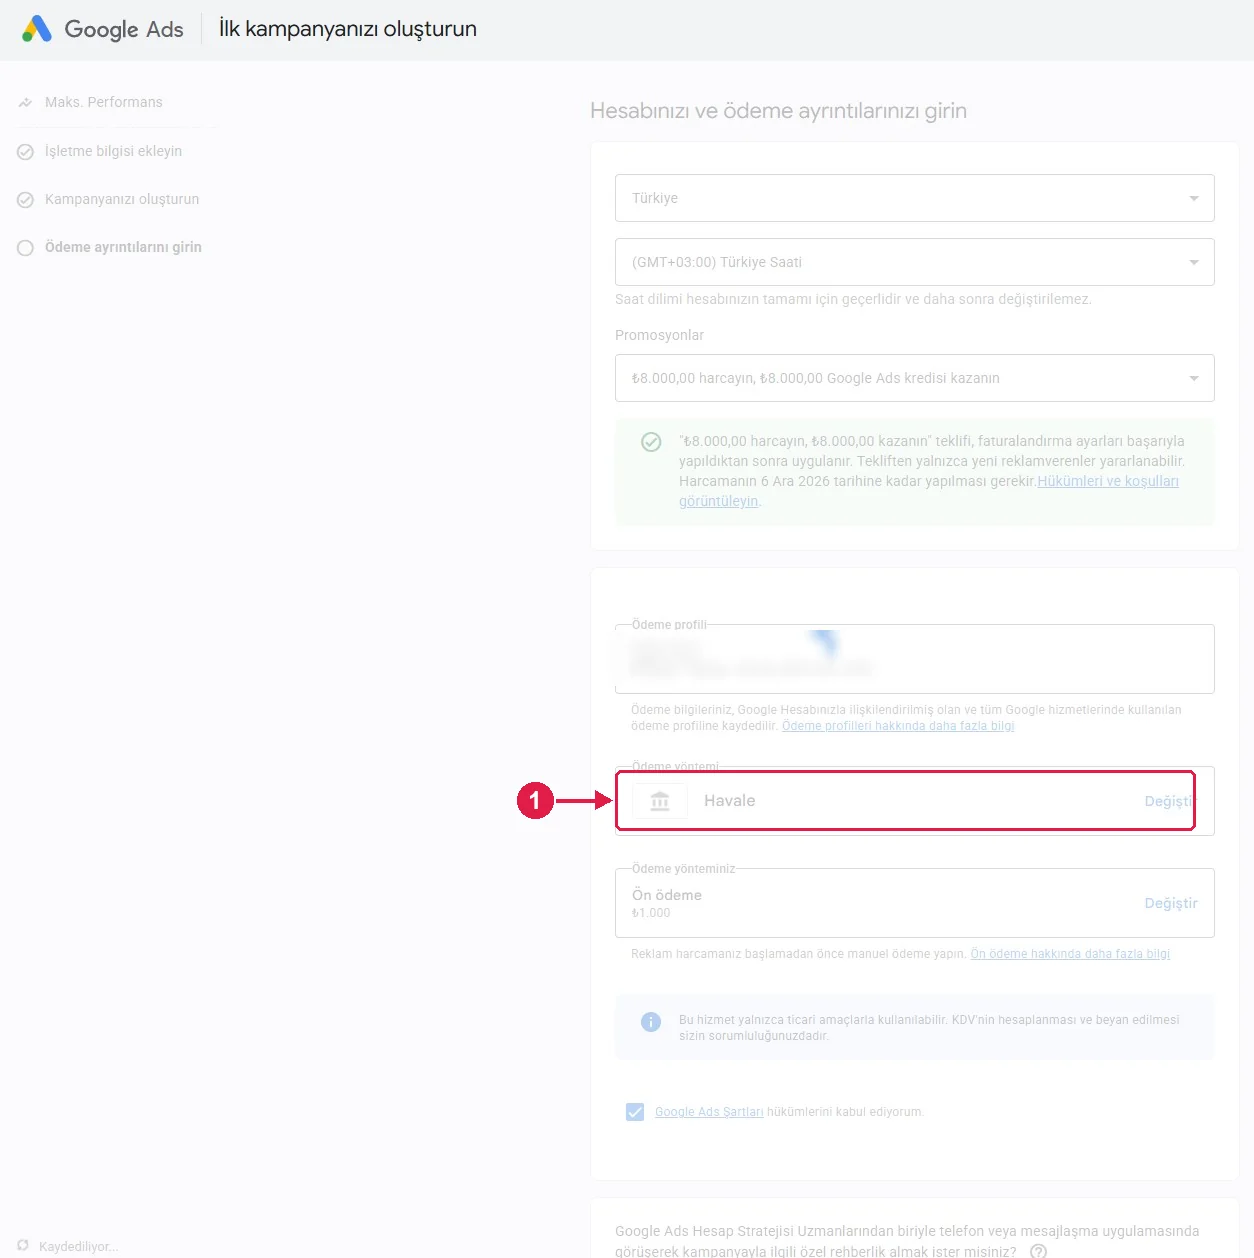Click the Maks. Performans sparkle icon
The height and width of the screenshot is (1258, 1254).
click(x=25, y=102)
